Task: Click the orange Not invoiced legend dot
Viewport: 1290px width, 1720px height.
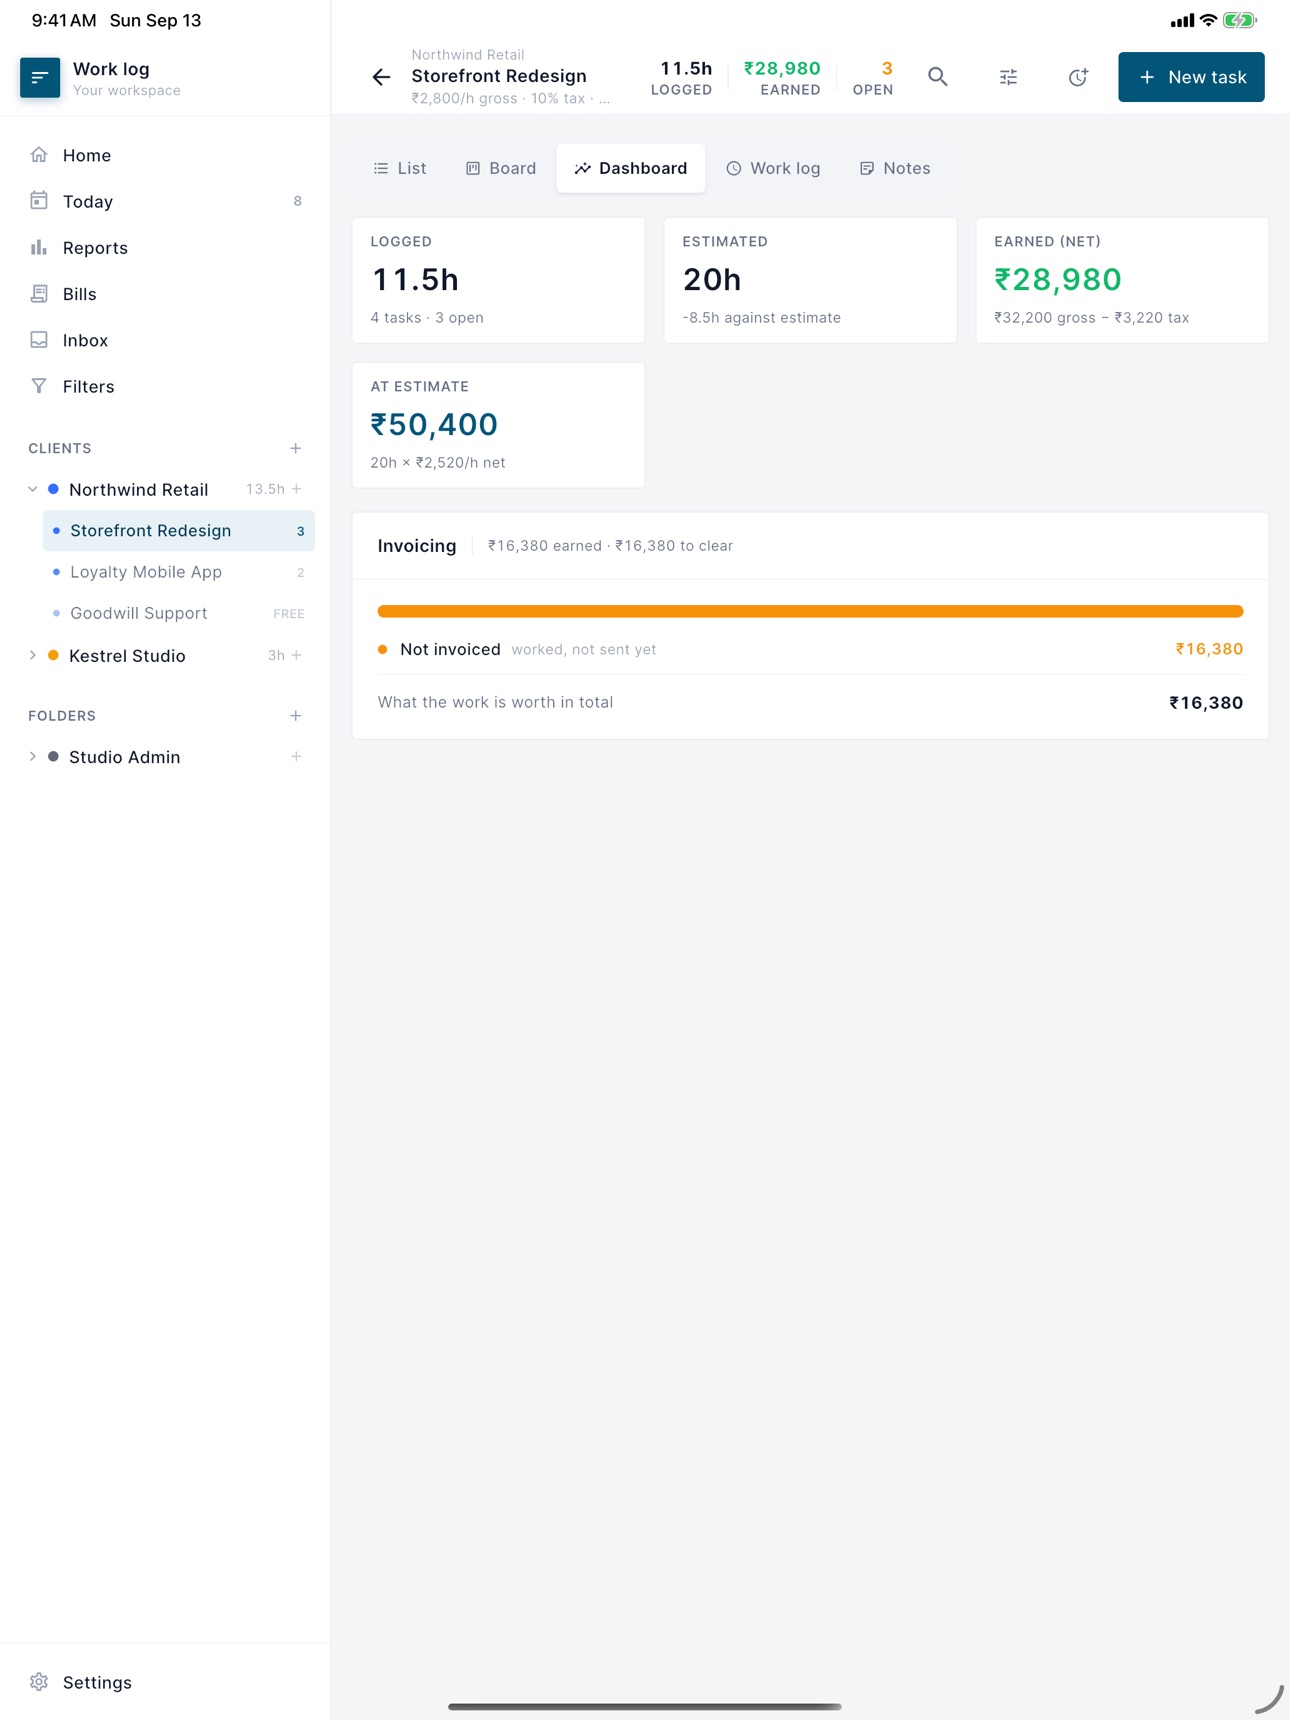Action: tap(383, 649)
